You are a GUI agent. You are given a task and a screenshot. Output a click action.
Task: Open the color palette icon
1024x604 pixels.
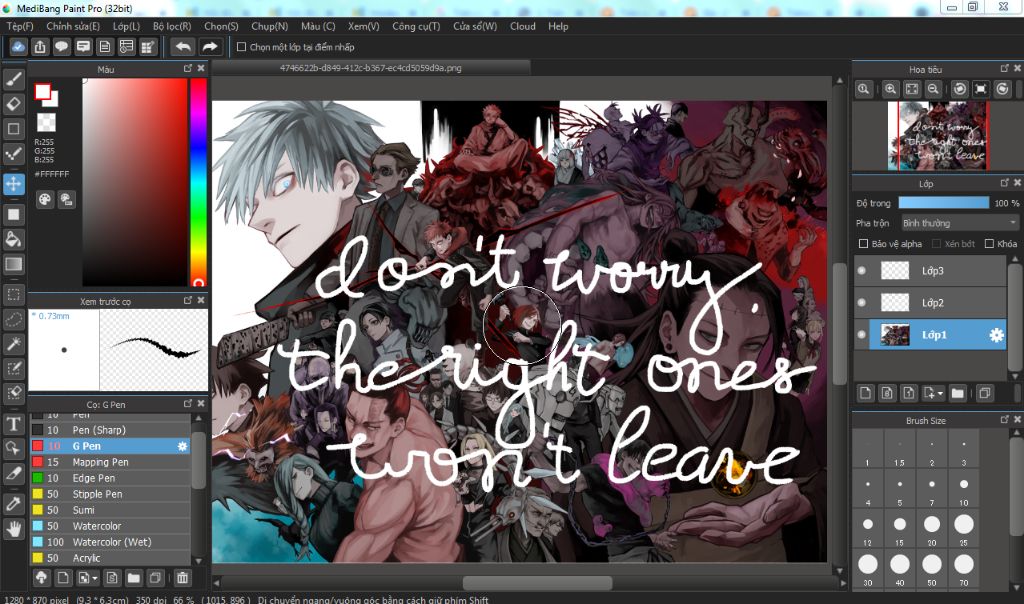[44, 200]
